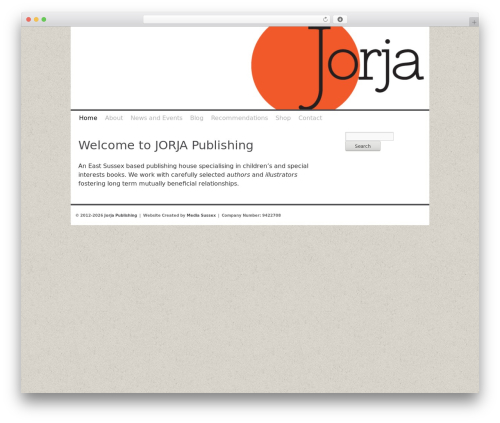Click the Search button
This screenshot has height=423, width=500.
click(363, 146)
